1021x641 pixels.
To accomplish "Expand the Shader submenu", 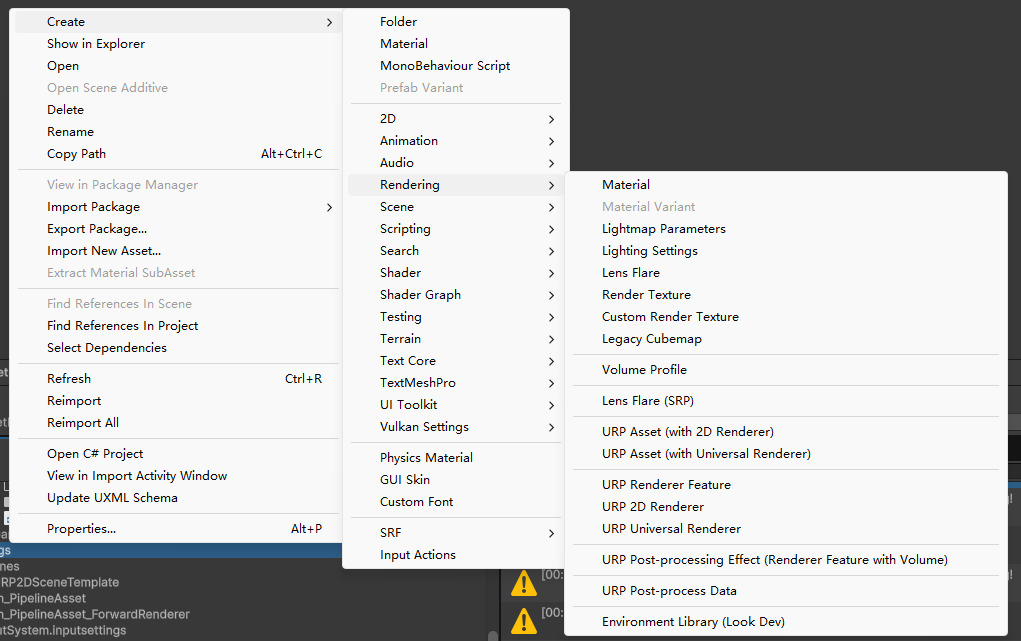I will [456, 273].
